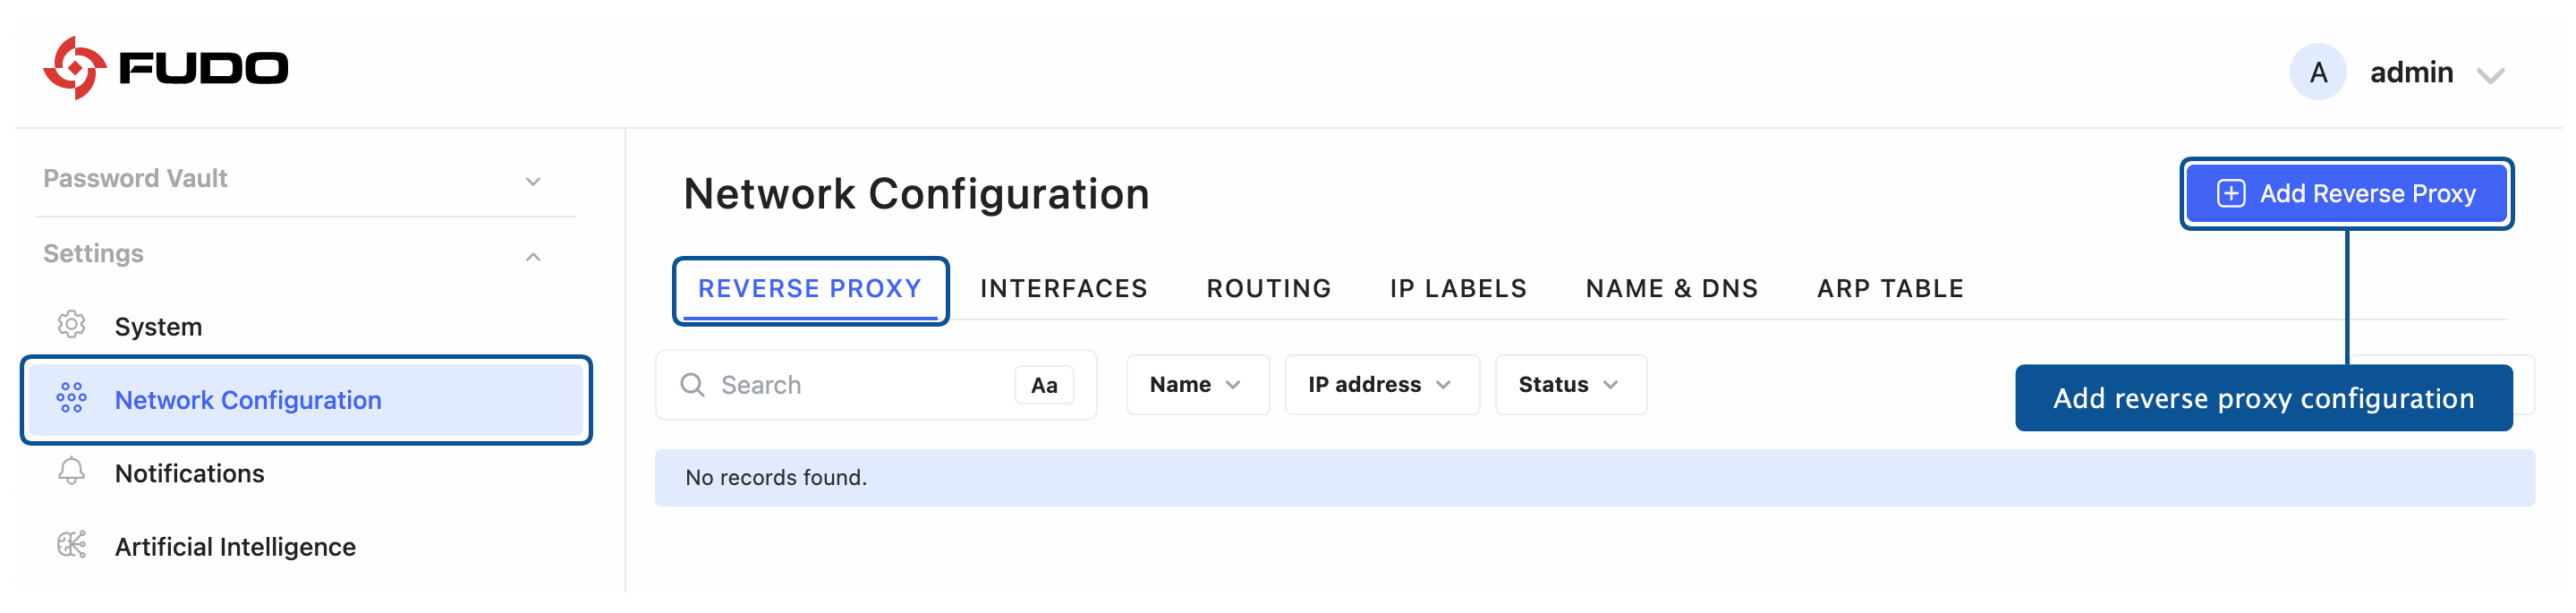Collapse the Settings section
This screenshot has height=613, width=2576.
(x=533, y=256)
